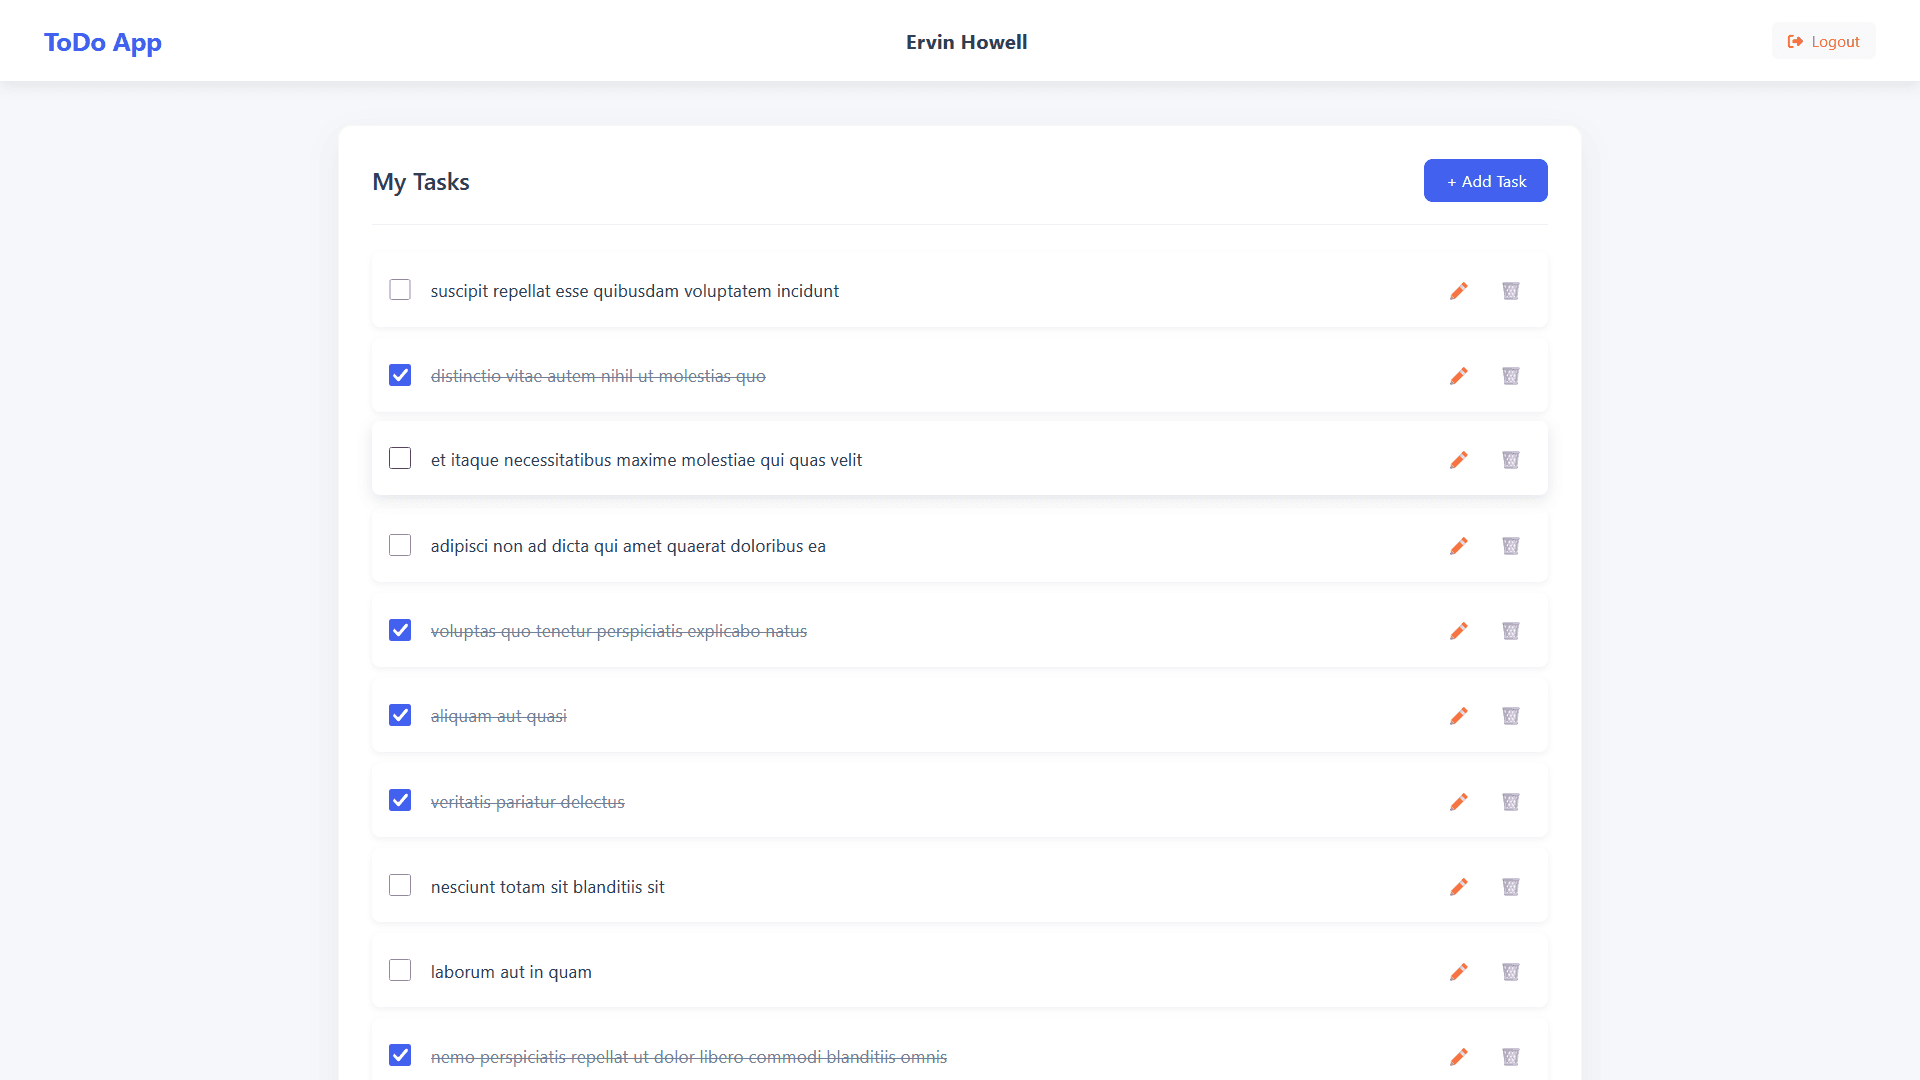Mark "et itaque necessitatibus maxime molestiae qui quas velit" complete
The height and width of the screenshot is (1080, 1920).
coord(400,458)
